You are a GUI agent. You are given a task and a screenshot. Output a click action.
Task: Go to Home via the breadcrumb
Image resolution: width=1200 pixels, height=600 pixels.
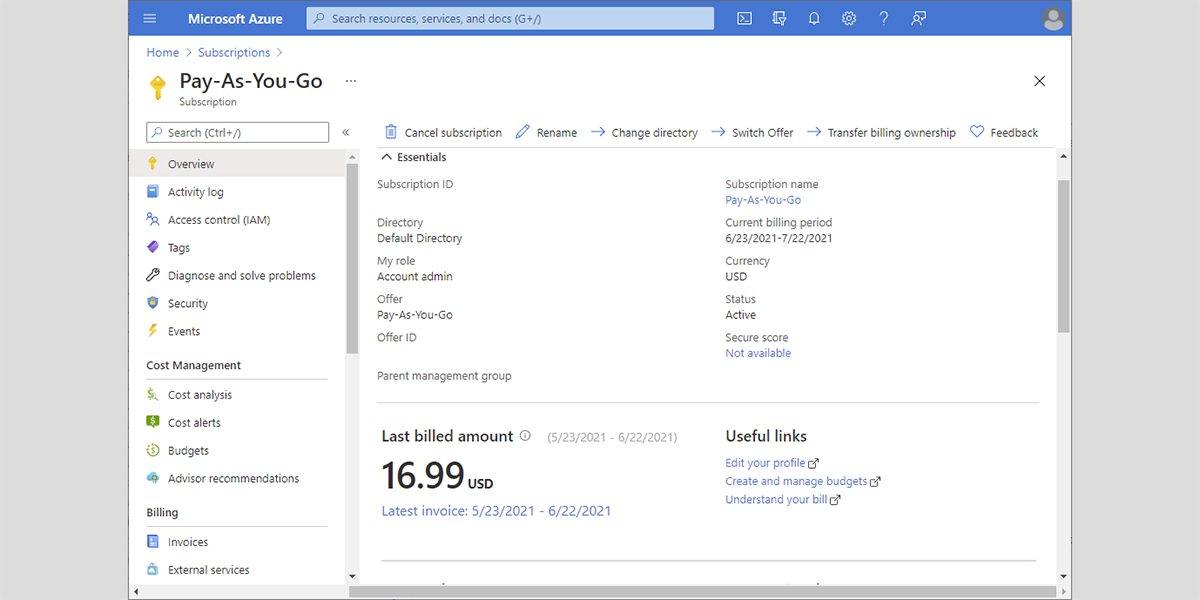(162, 52)
